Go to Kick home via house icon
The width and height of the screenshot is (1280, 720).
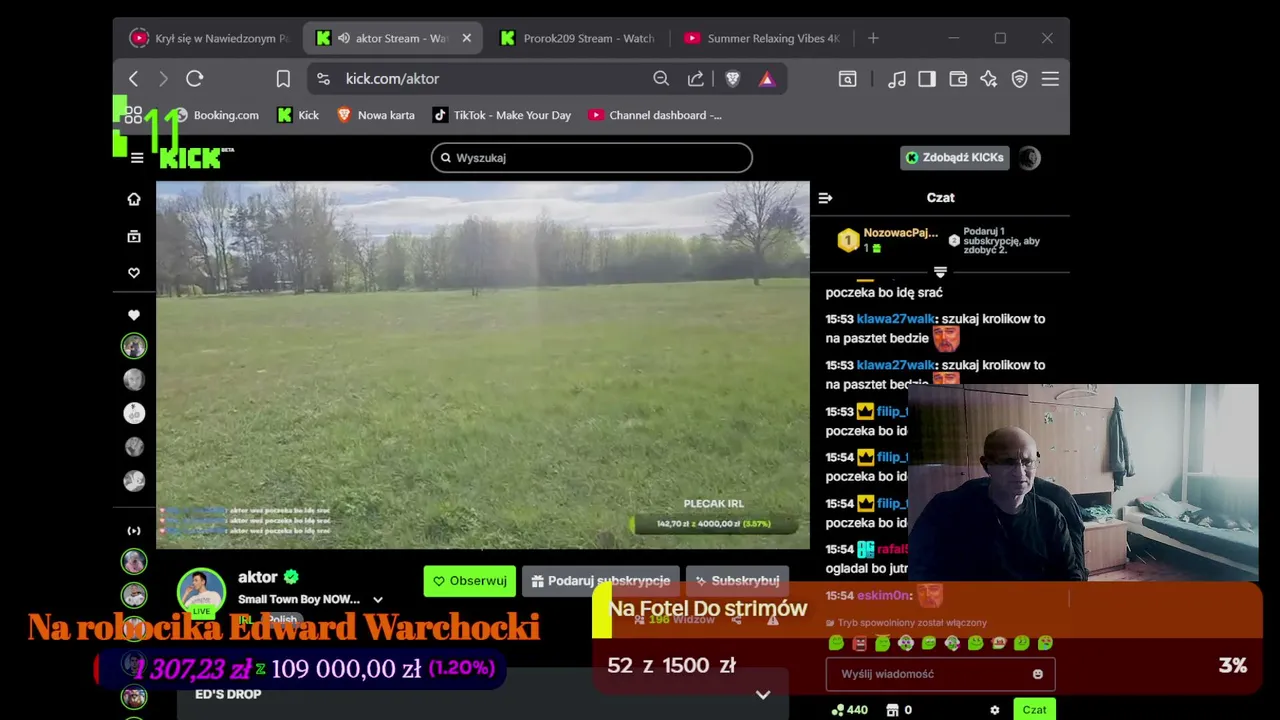134,199
